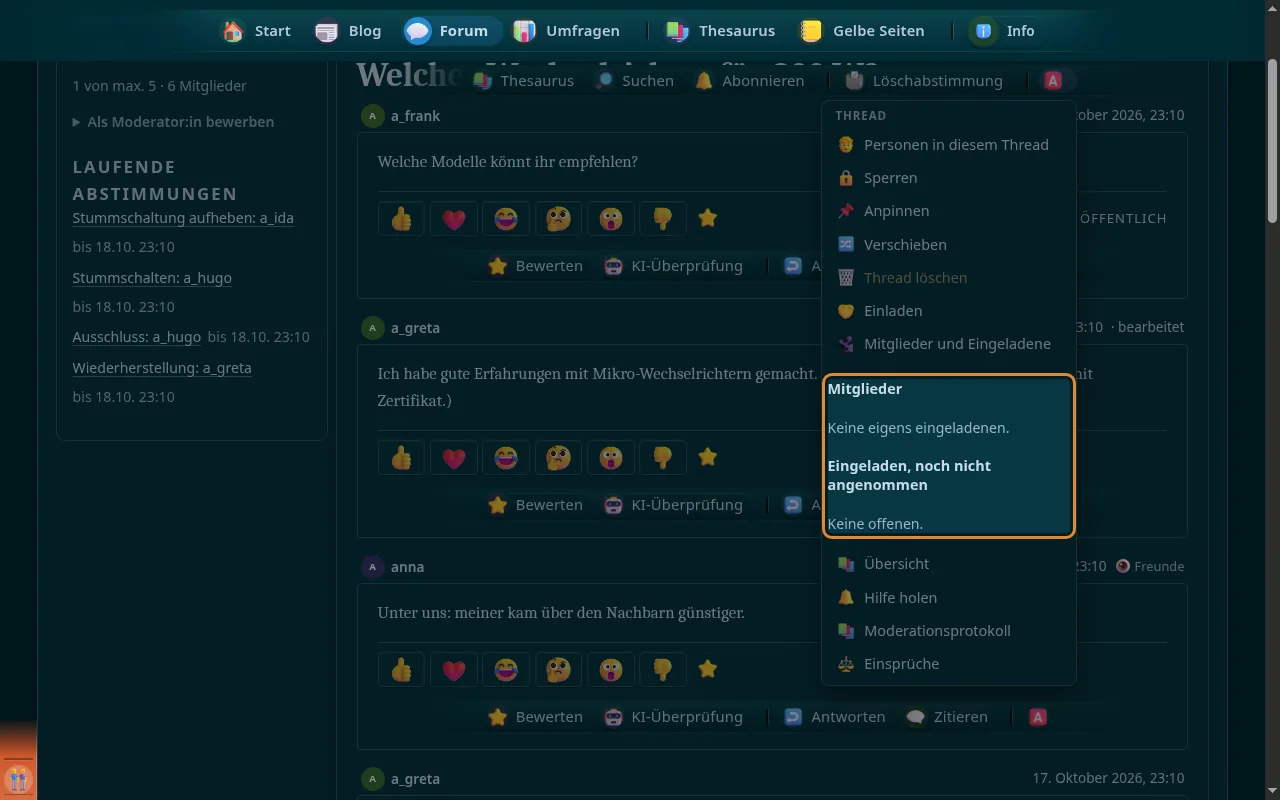React with heart on a_frank's post
This screenshot has width=1280, height=800.
pos(454,218)
